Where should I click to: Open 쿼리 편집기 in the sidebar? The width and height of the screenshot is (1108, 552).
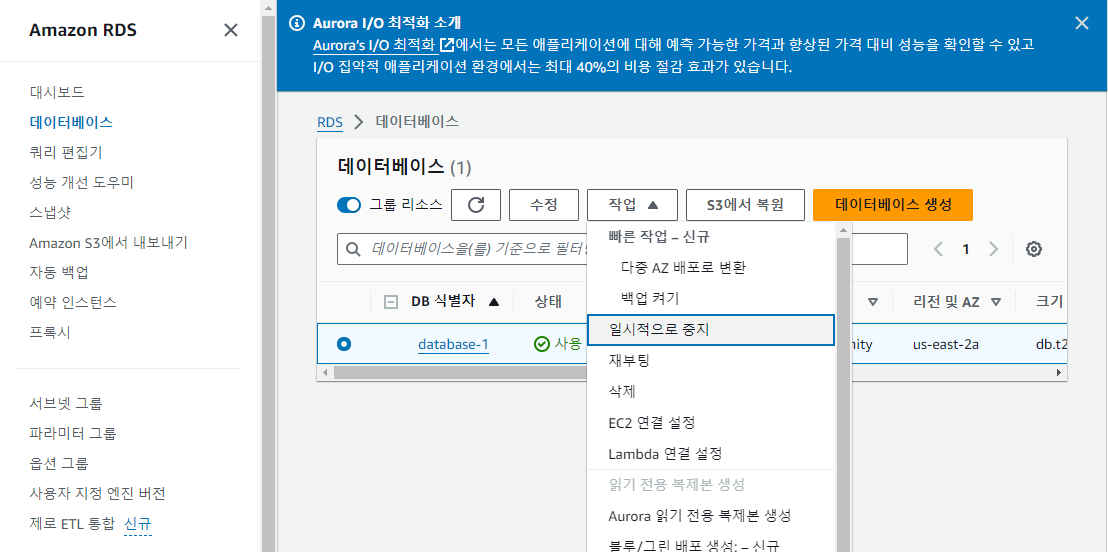(x=66, y=152)
